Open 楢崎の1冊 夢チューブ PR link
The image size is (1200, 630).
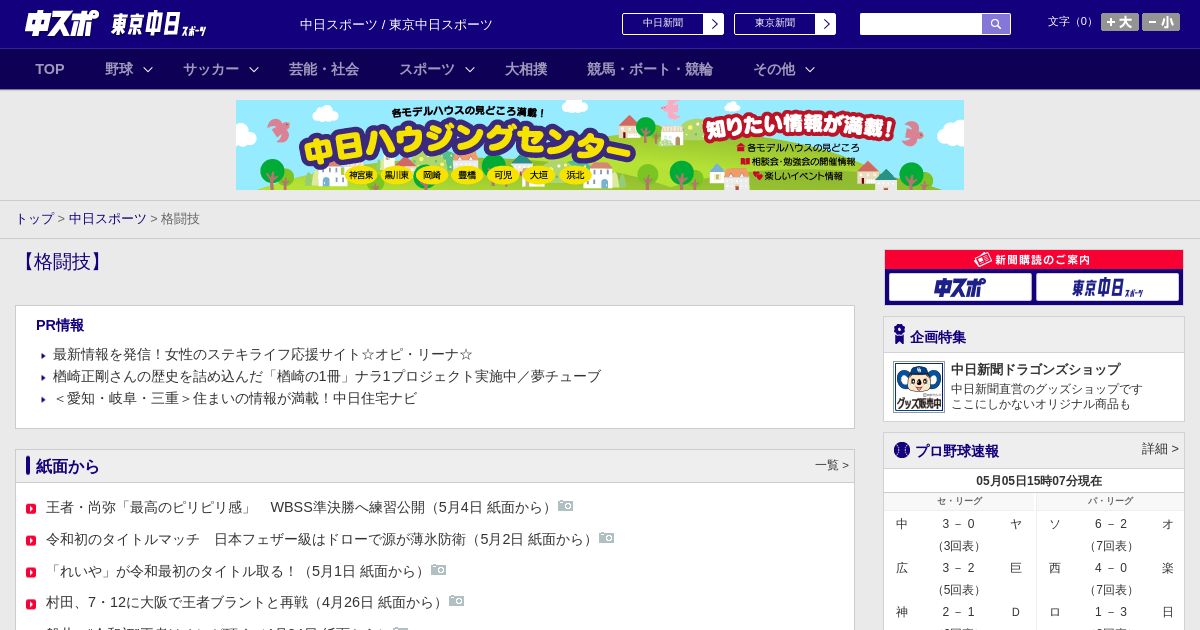tap(327, 376)
